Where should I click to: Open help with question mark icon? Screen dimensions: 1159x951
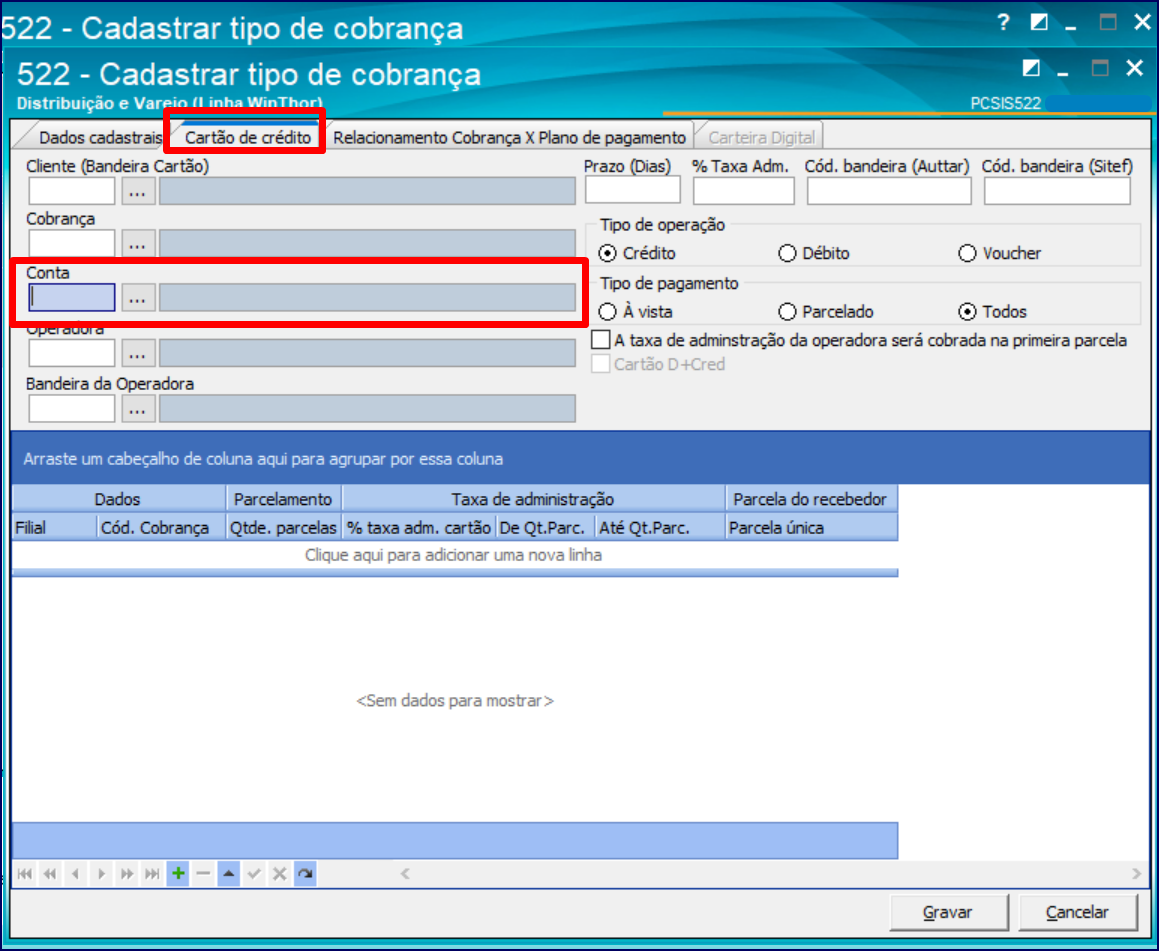point(1002,23)
